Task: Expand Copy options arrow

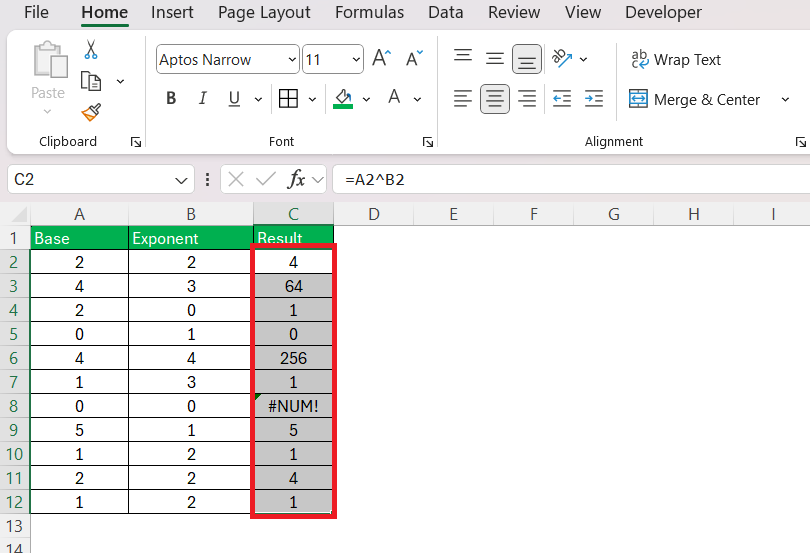Action: [x=120, y=81]
